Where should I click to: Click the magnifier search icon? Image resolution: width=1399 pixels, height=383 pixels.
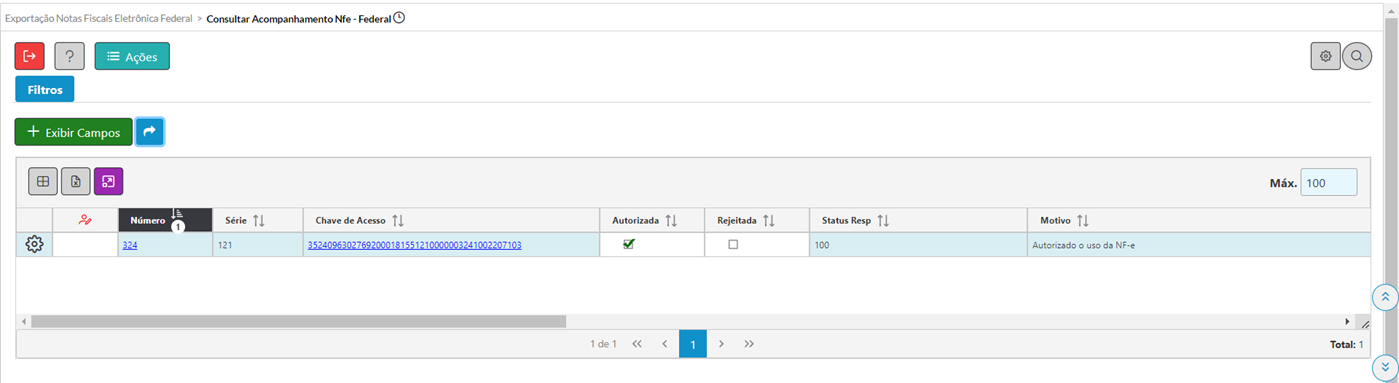coord(1357,56)
